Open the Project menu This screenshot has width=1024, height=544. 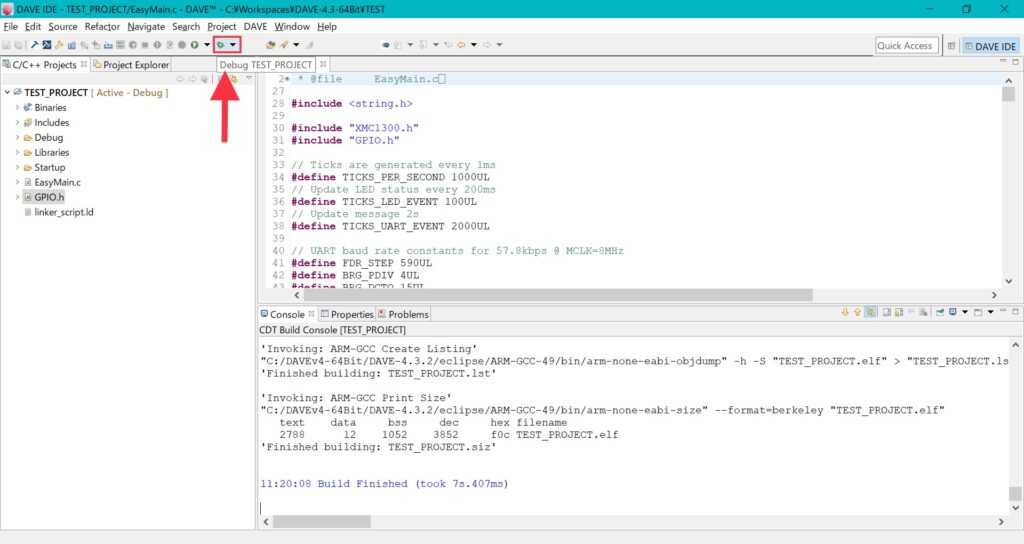[x=221, y=27]
